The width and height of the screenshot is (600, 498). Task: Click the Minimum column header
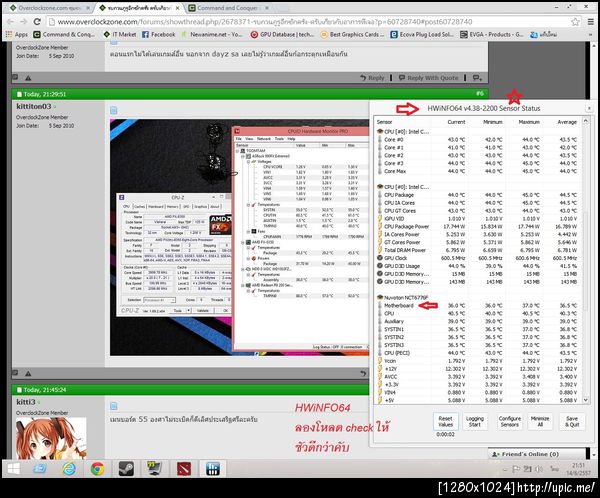tap(492, 122)
